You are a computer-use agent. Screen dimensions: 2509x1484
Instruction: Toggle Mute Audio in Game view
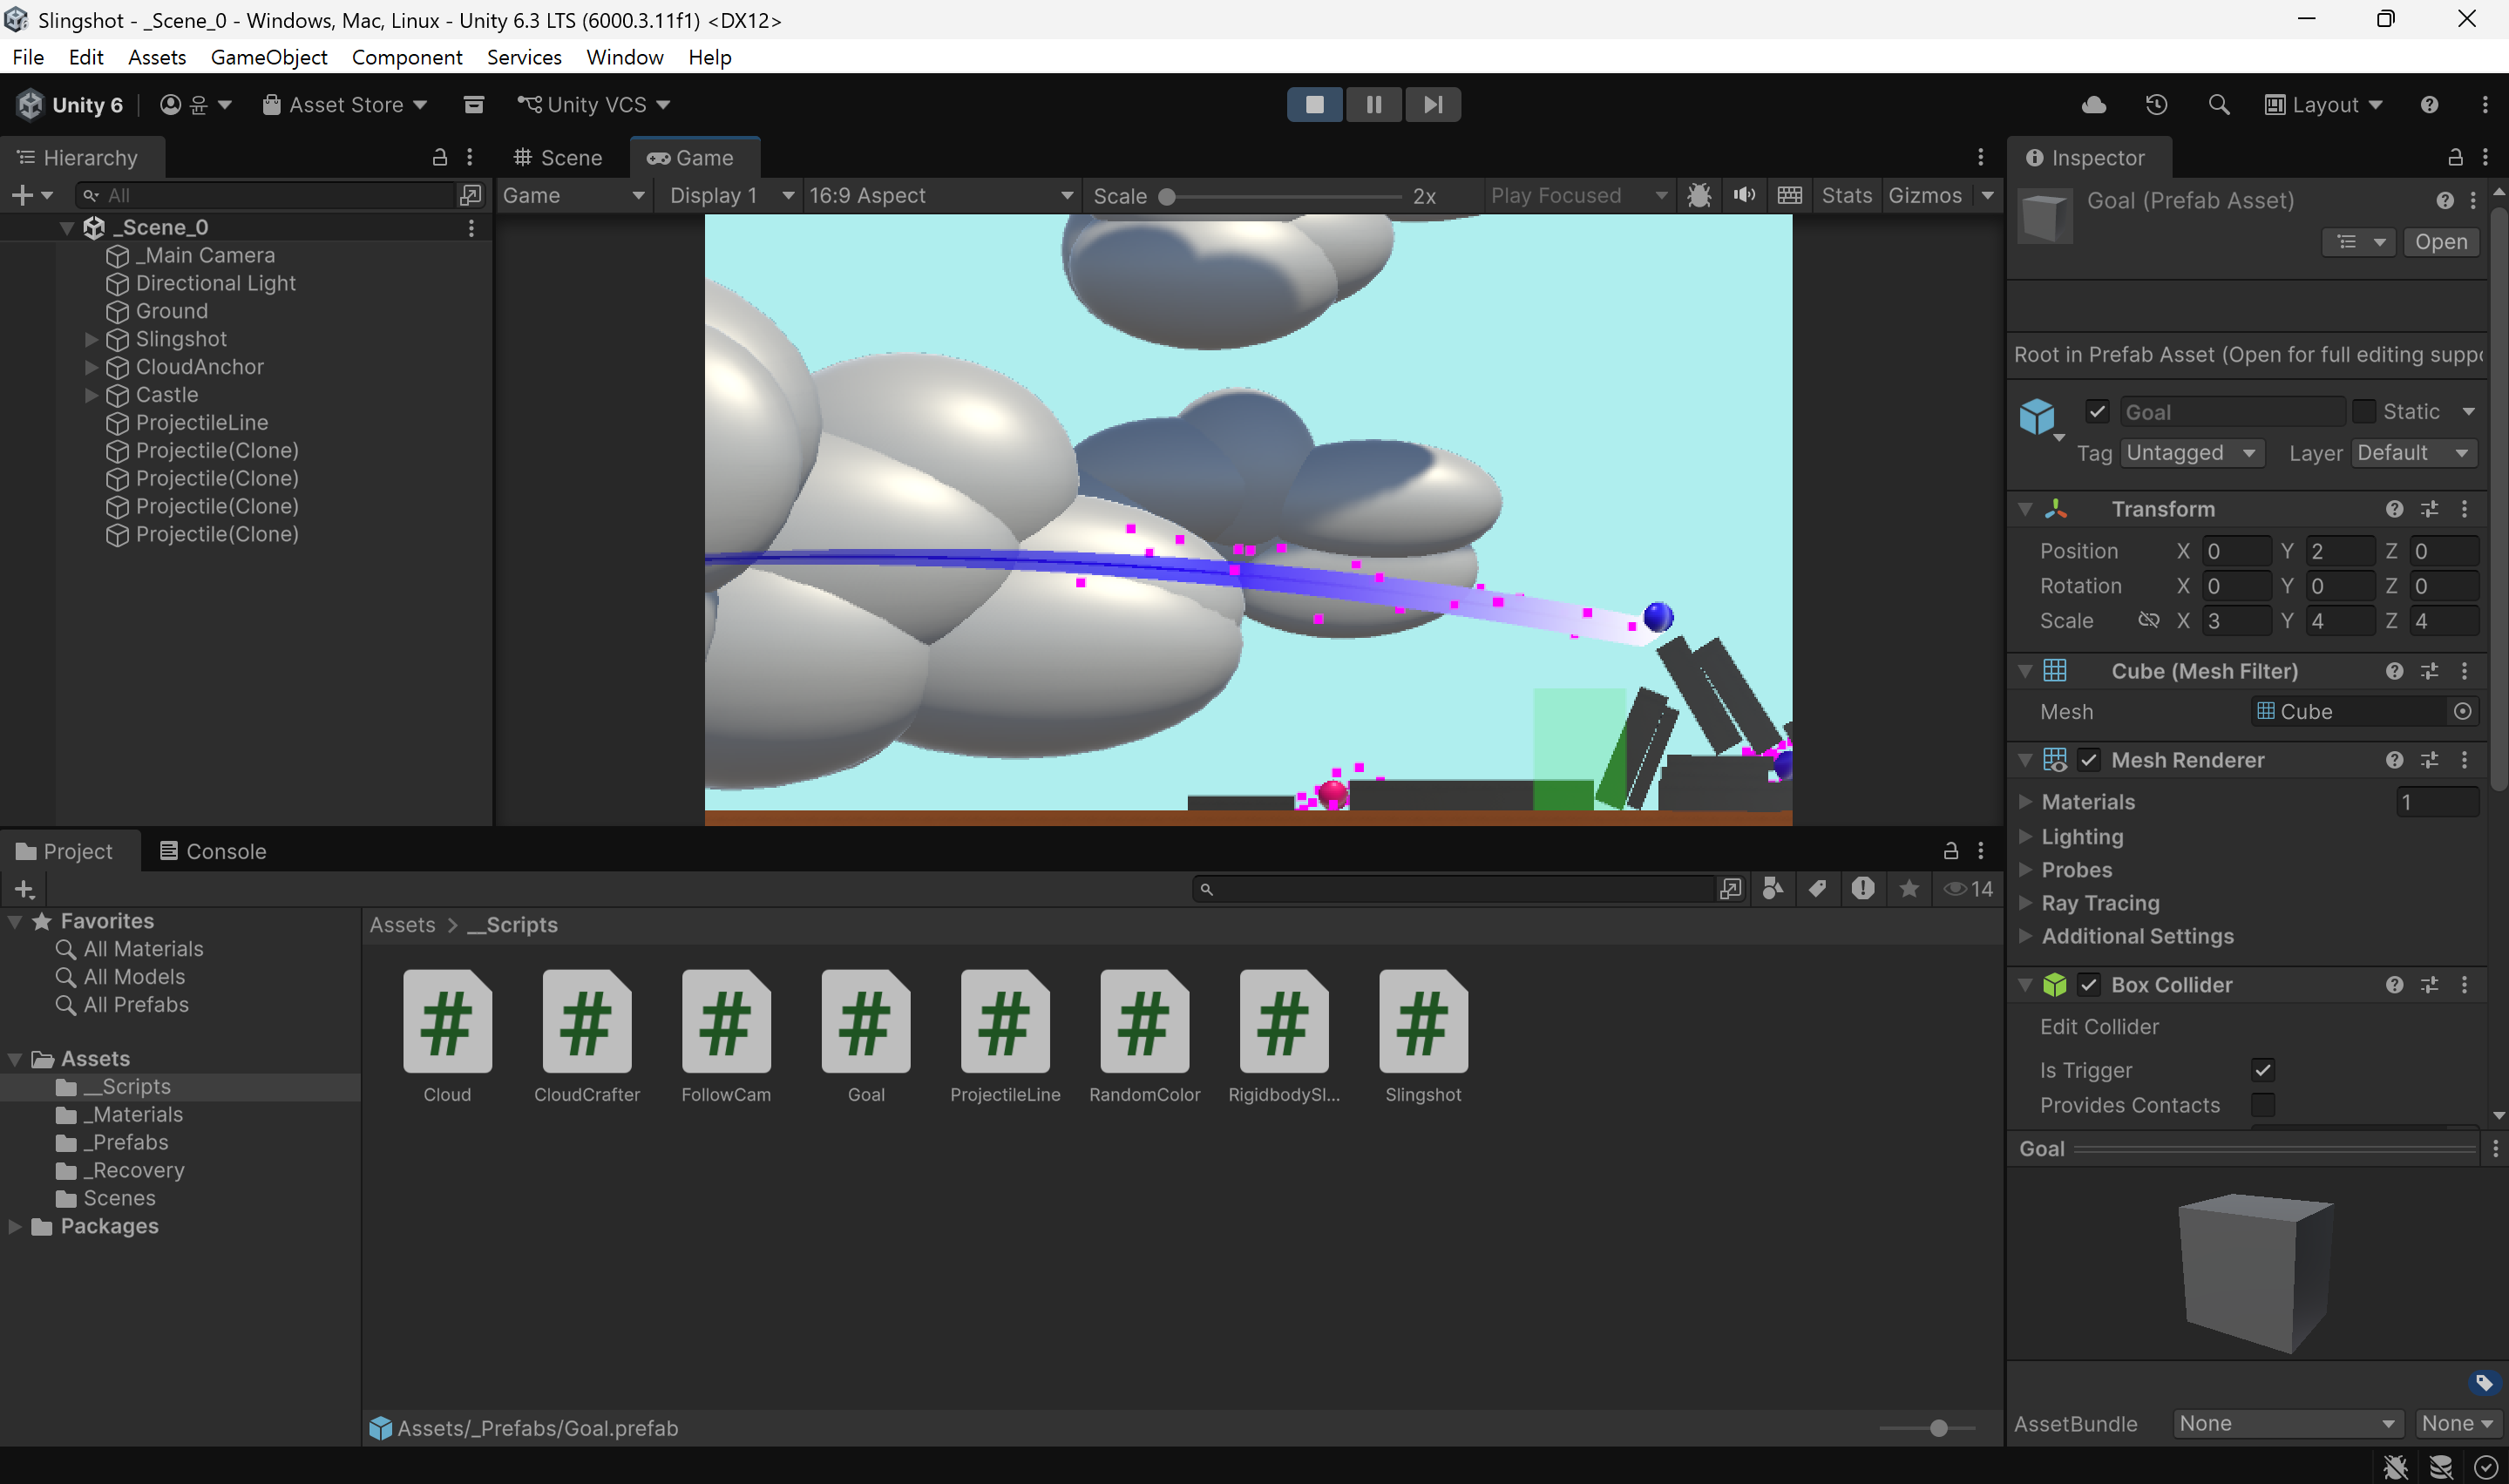1744,195
